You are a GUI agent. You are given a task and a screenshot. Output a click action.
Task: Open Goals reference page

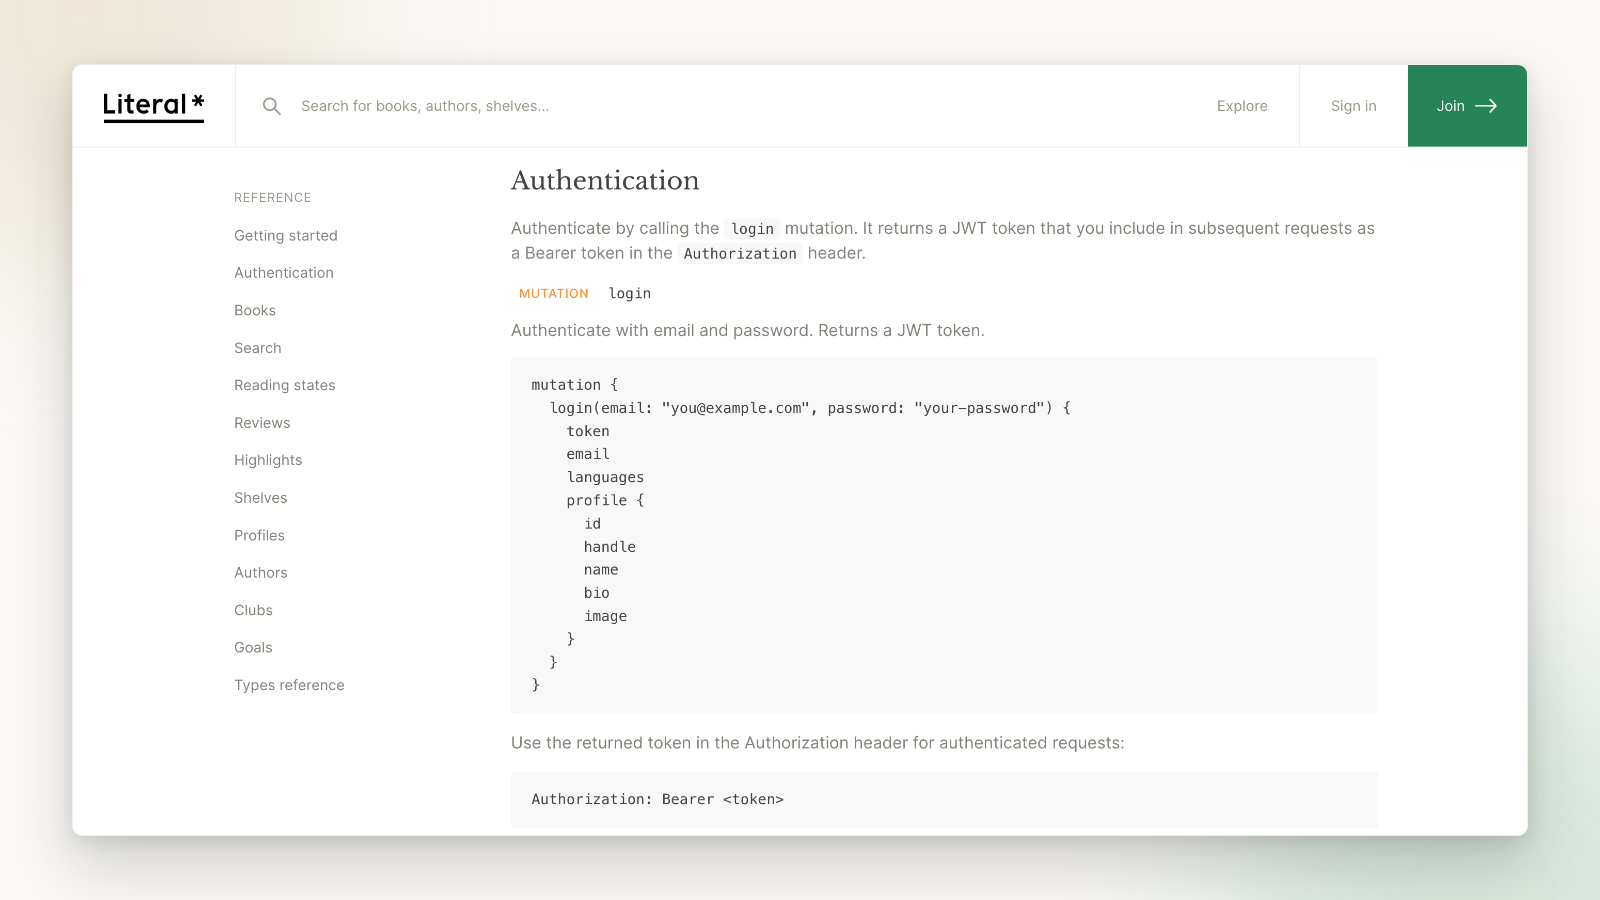[x=253, y=648]
